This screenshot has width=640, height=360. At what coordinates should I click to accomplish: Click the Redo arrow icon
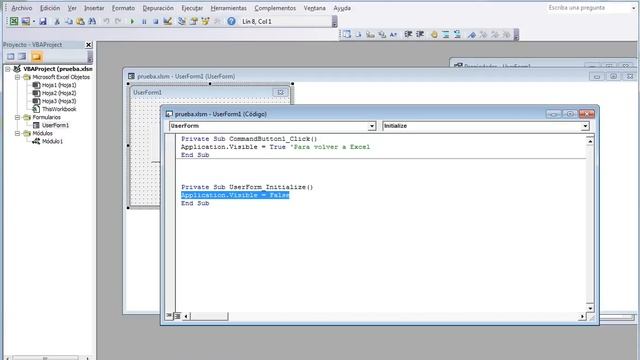(118, 21)
